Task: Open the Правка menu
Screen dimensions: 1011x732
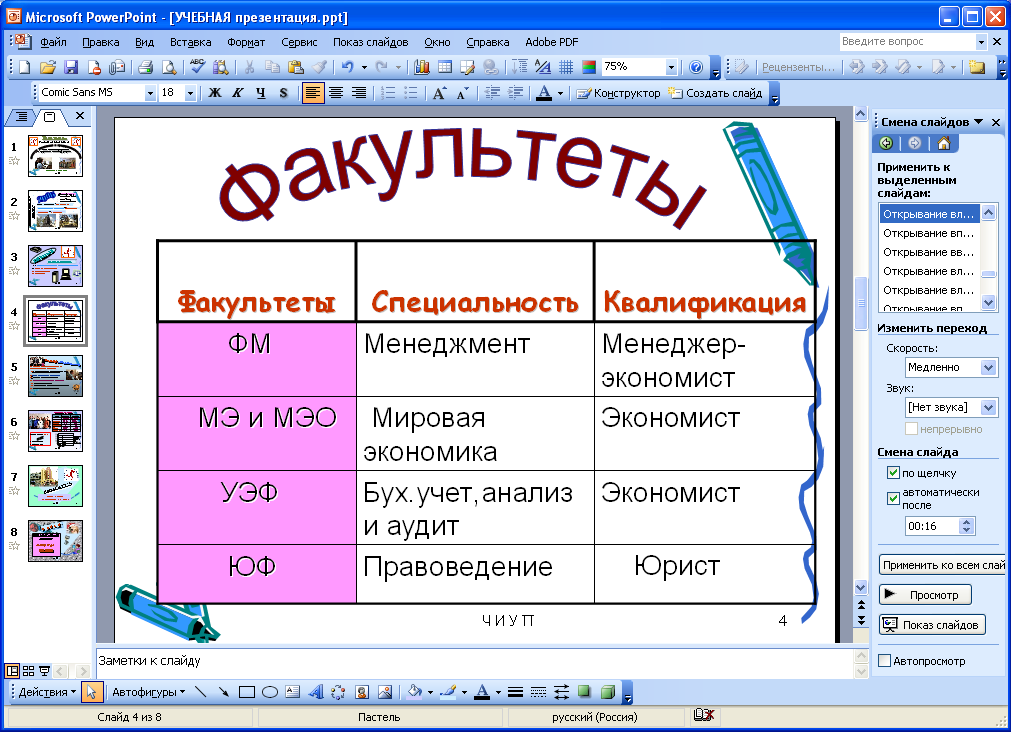Action: click(101, 42)
